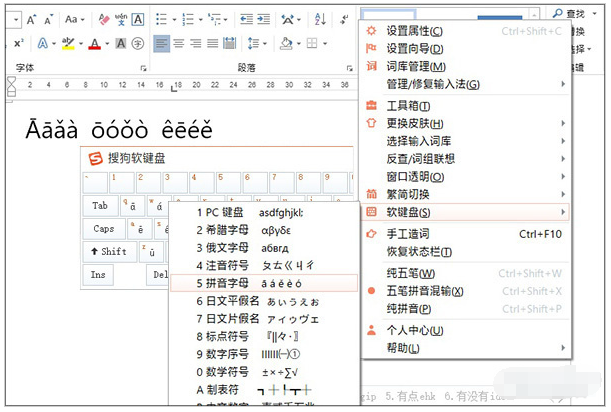Click the pinyin guide (wén) icon

pos(121,19)
